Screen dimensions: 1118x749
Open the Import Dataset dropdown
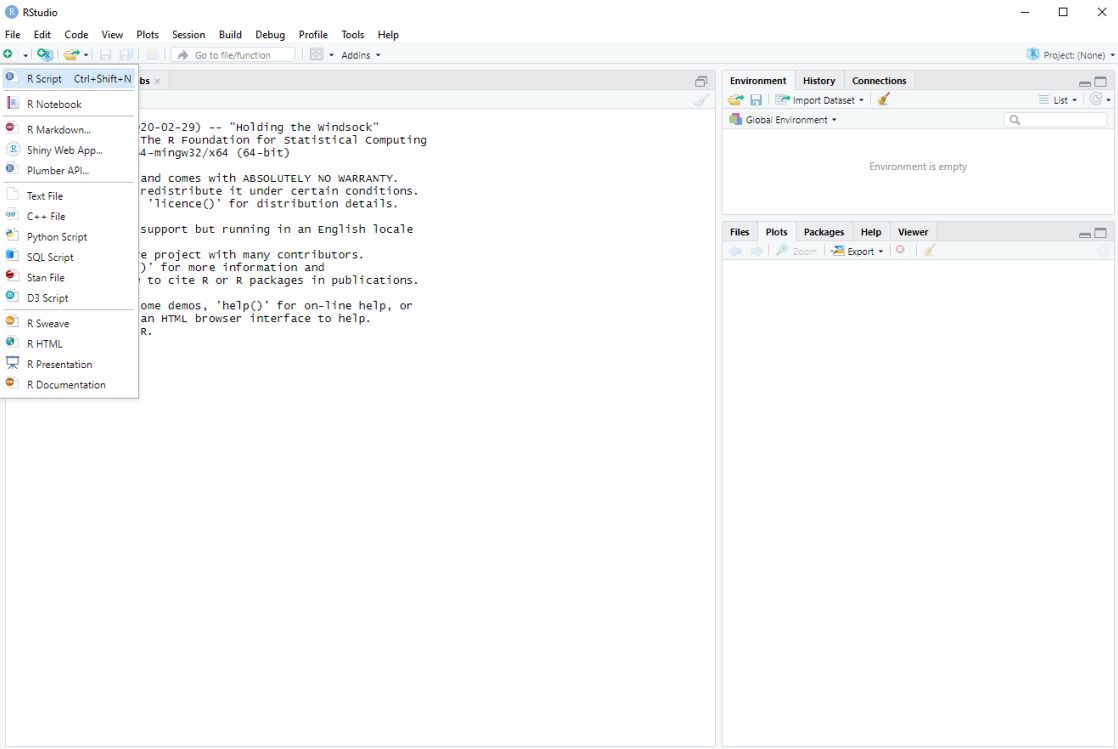click(819, 100)
